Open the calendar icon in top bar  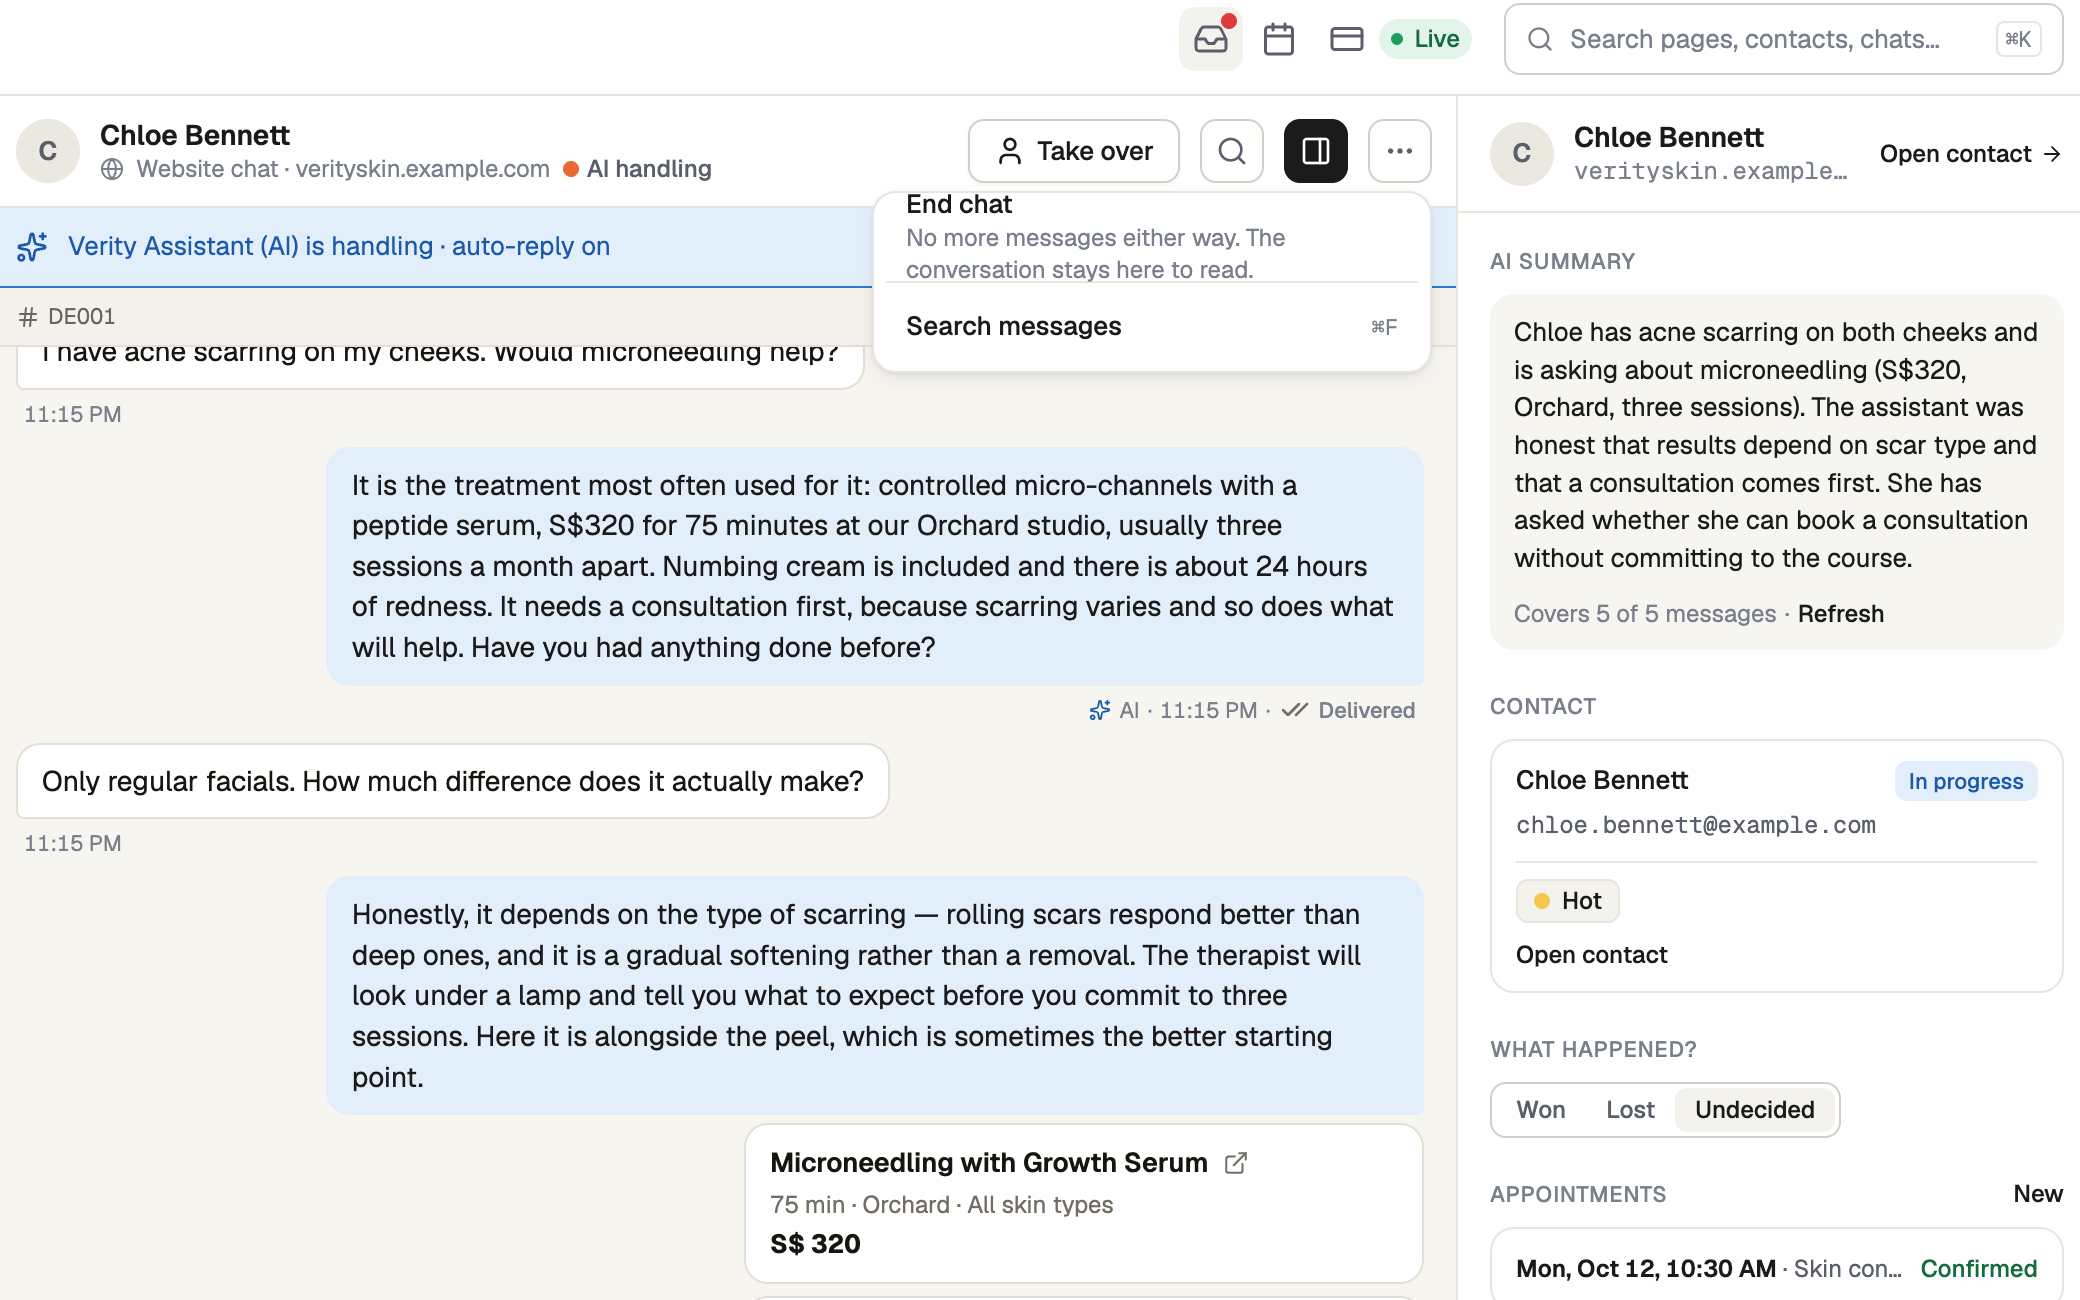point(1278,39)
